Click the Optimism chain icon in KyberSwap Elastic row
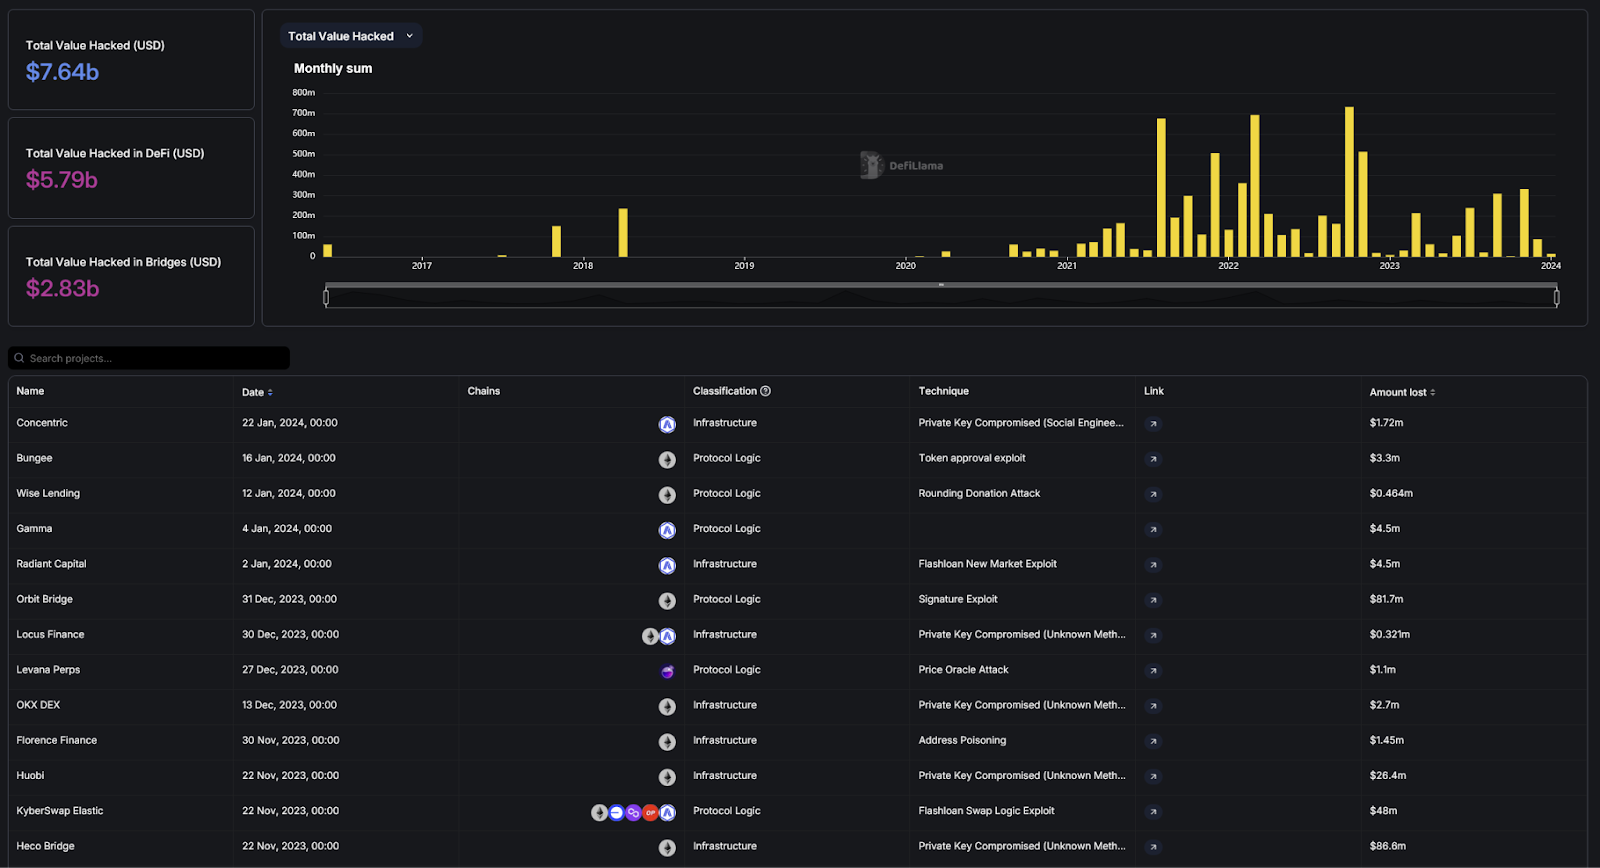The image size is (1600, 868). coord(650,813)
